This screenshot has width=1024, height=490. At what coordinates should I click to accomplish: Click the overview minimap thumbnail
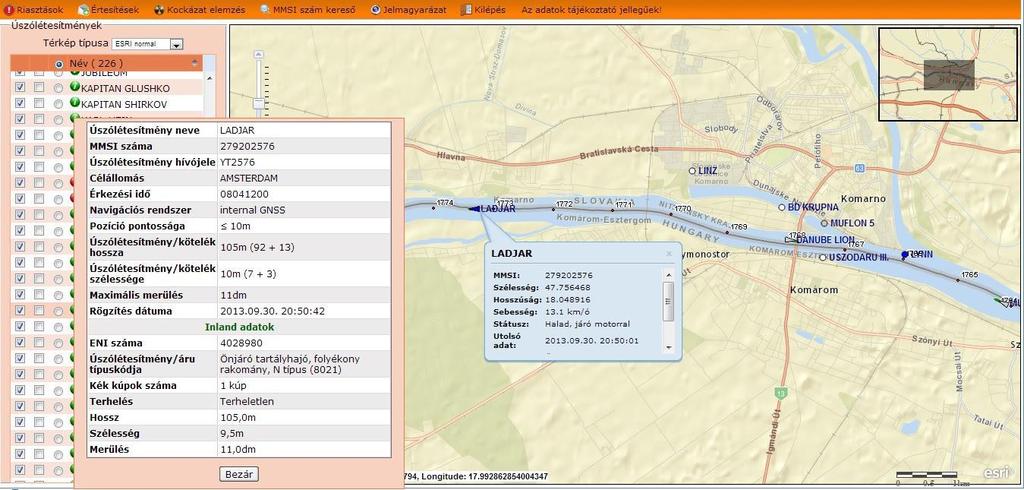click(948, 74)
